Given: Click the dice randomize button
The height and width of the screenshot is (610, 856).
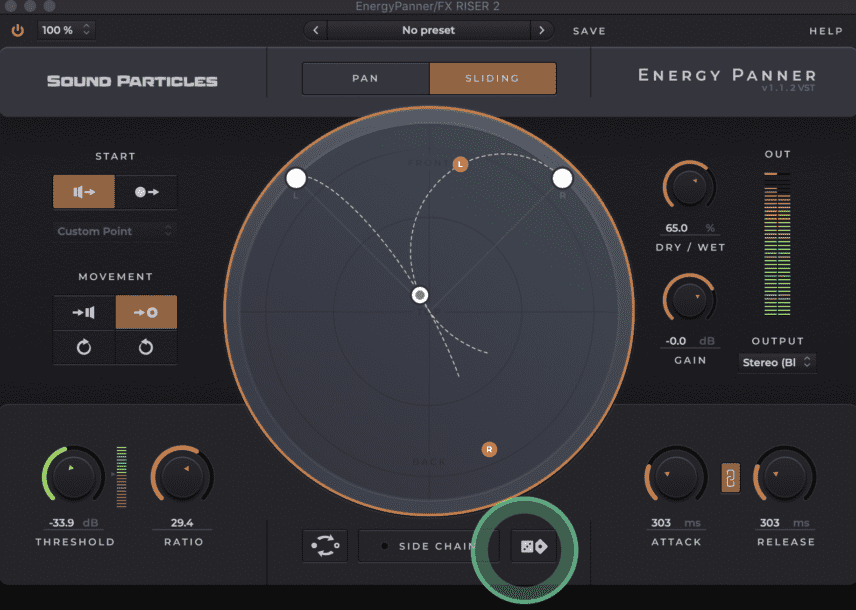Looking at the screenshot, I should pyautogui.click(x=533, y=546).
